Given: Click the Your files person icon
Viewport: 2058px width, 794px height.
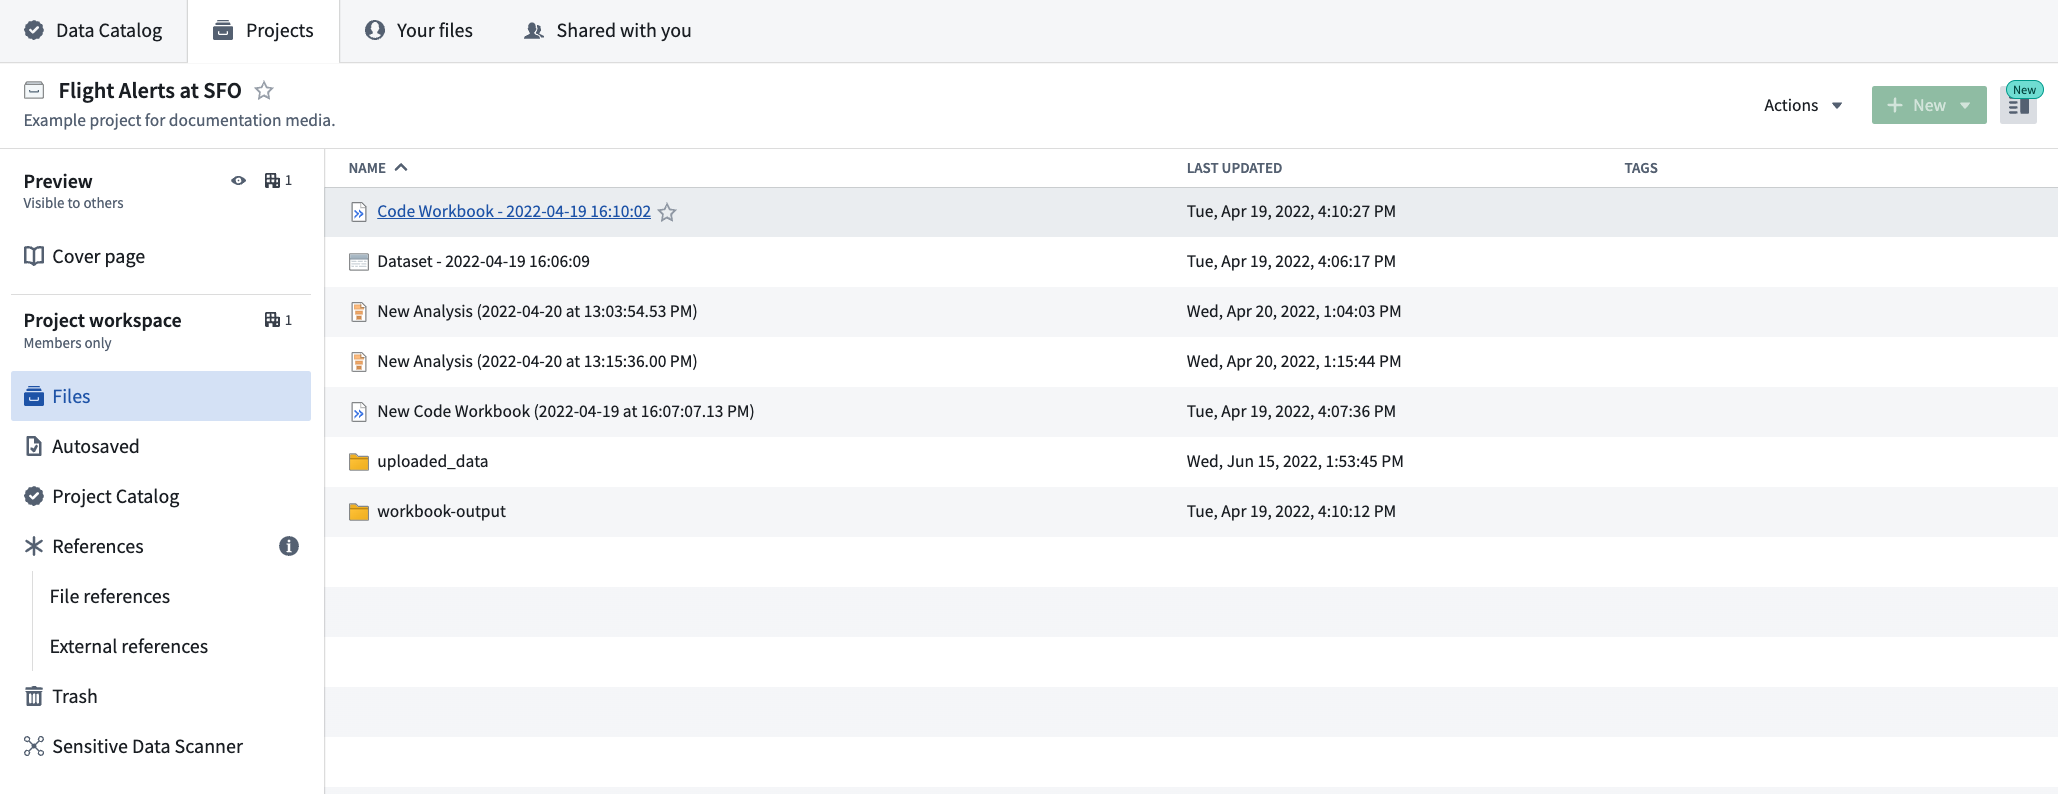Looking at the screenshot, I should click(375, 30).
